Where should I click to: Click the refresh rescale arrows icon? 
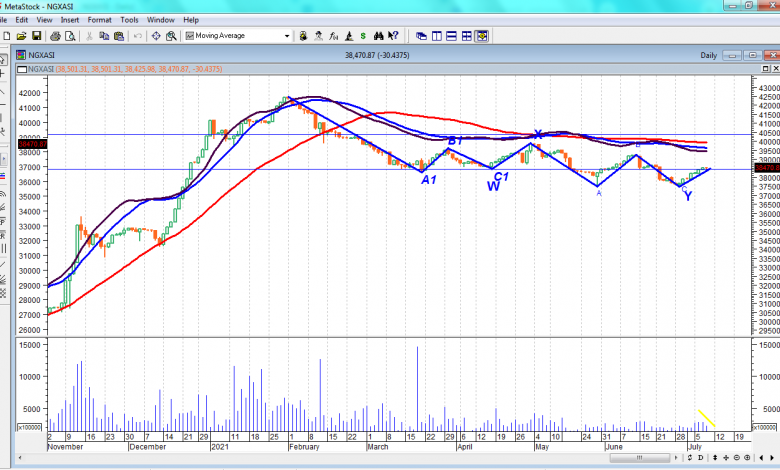689,458
